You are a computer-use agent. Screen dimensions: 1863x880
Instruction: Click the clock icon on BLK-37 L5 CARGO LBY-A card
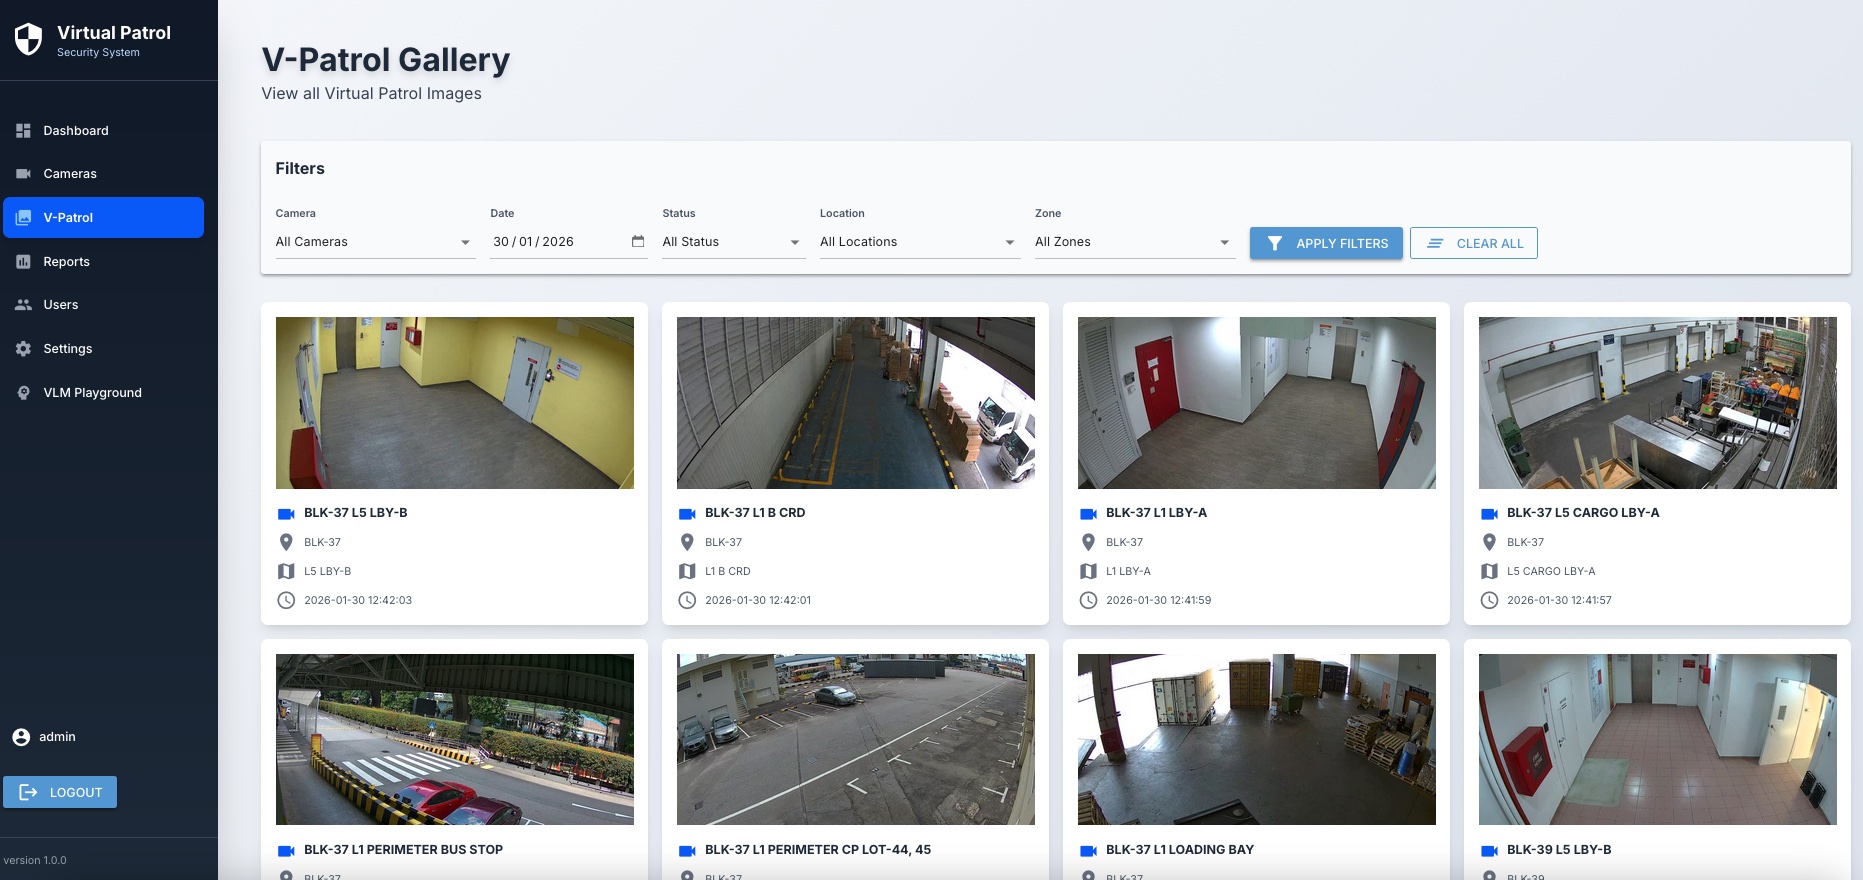point(1489,600)
